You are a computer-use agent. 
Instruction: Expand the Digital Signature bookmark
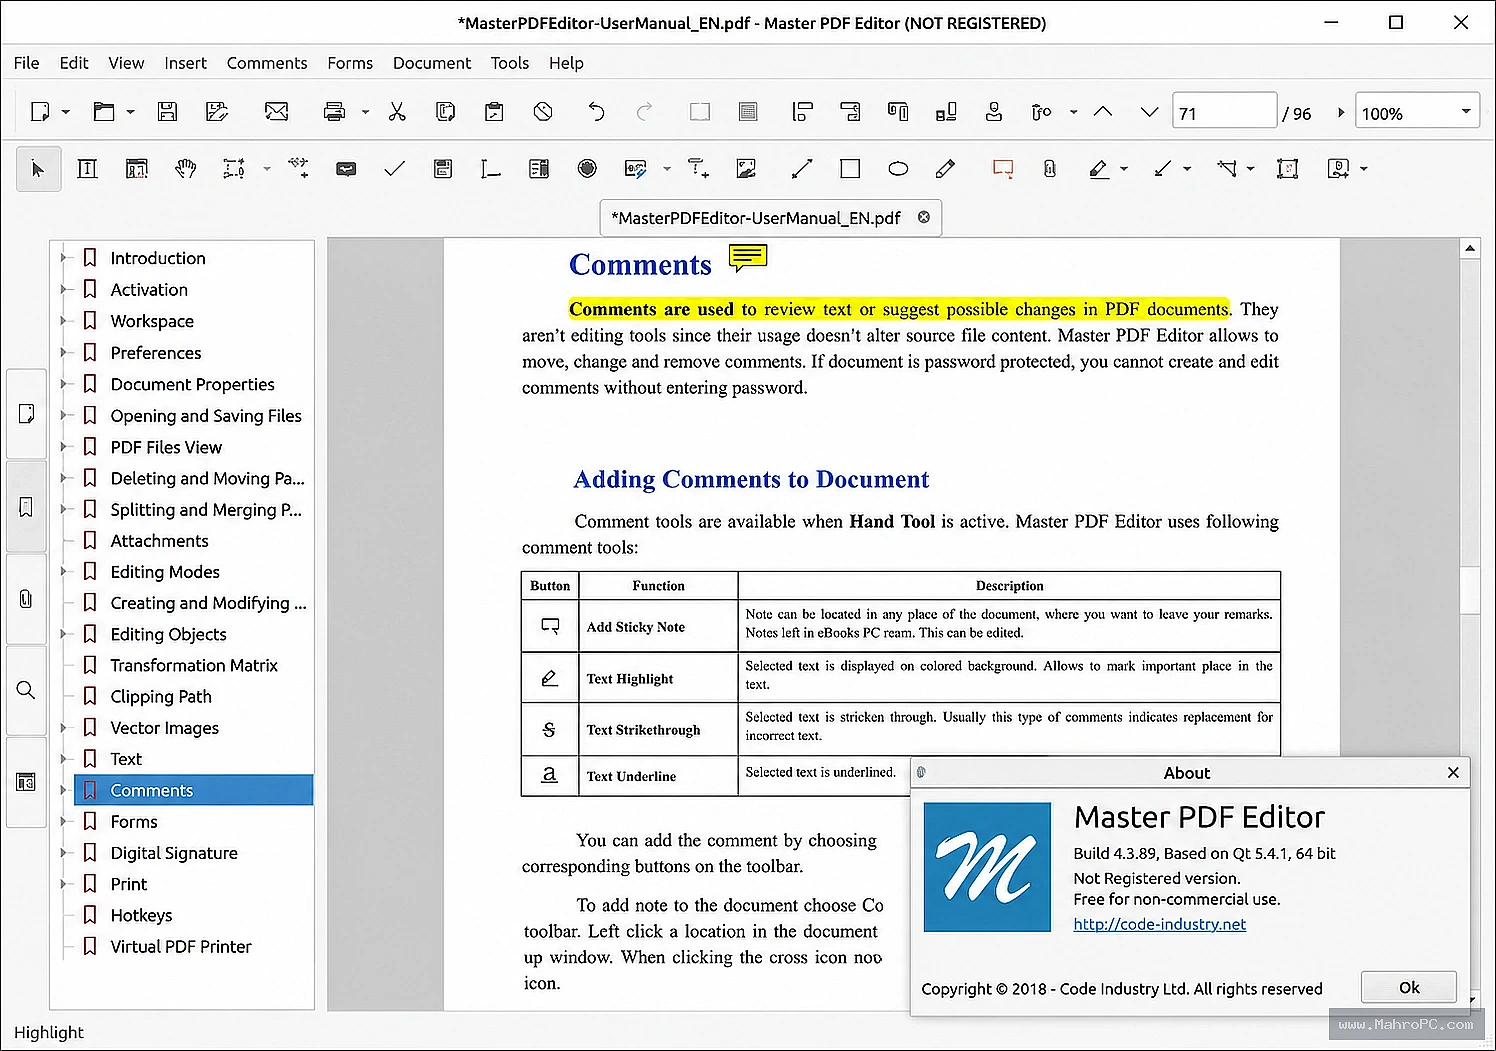pyautogui.click(x=63, y=853)
